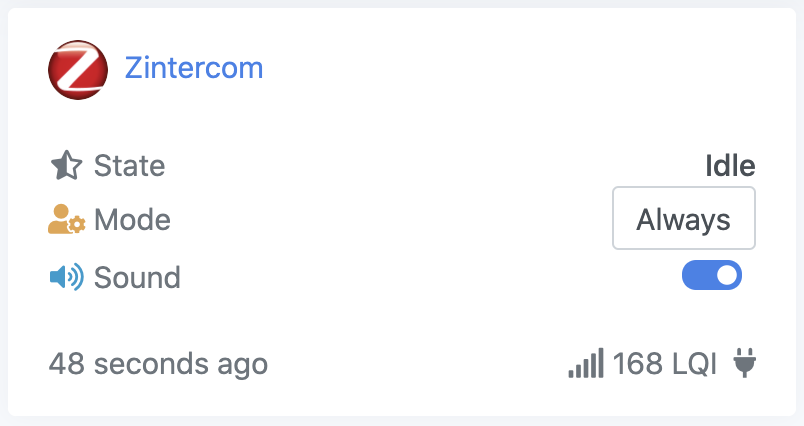Toggle the Sound switch off
The image size is (804, 426).
pyautogui.click(x=712, y=275)
